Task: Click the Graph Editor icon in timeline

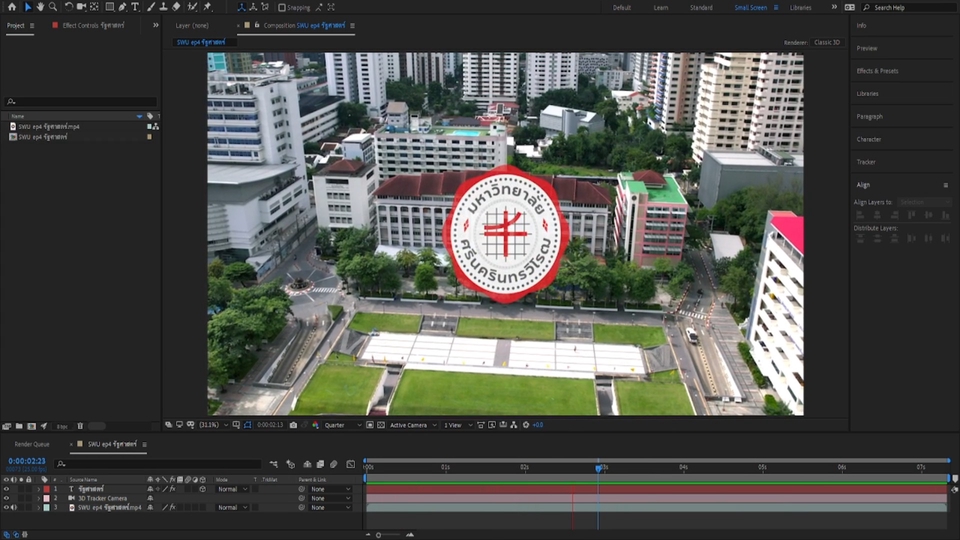Action: point(351,464)
